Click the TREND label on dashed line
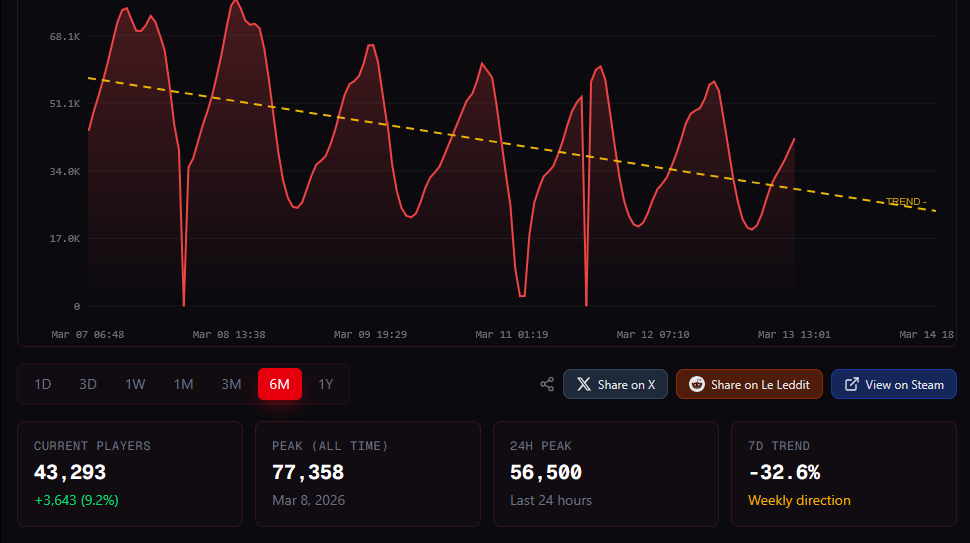 [906, 202]
